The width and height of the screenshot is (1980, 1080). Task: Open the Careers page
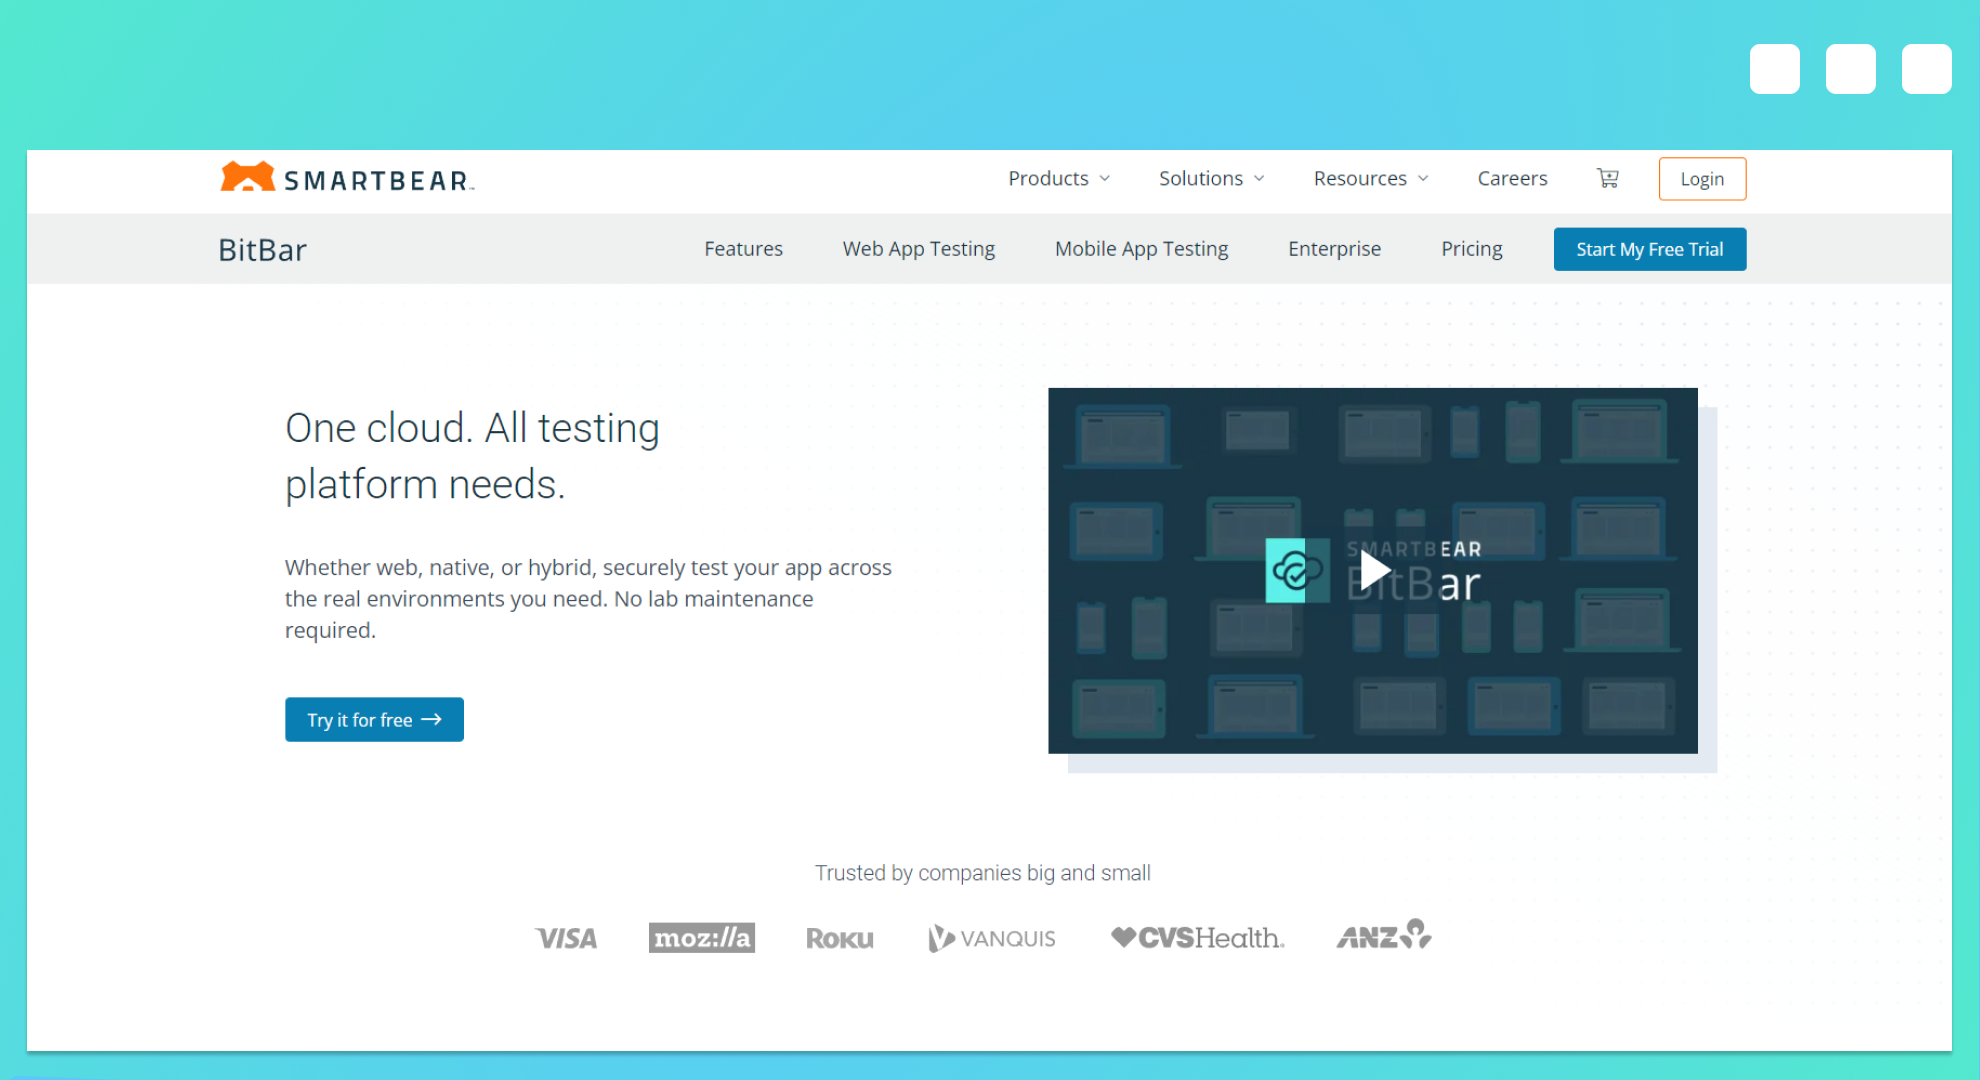point(1512,178)
